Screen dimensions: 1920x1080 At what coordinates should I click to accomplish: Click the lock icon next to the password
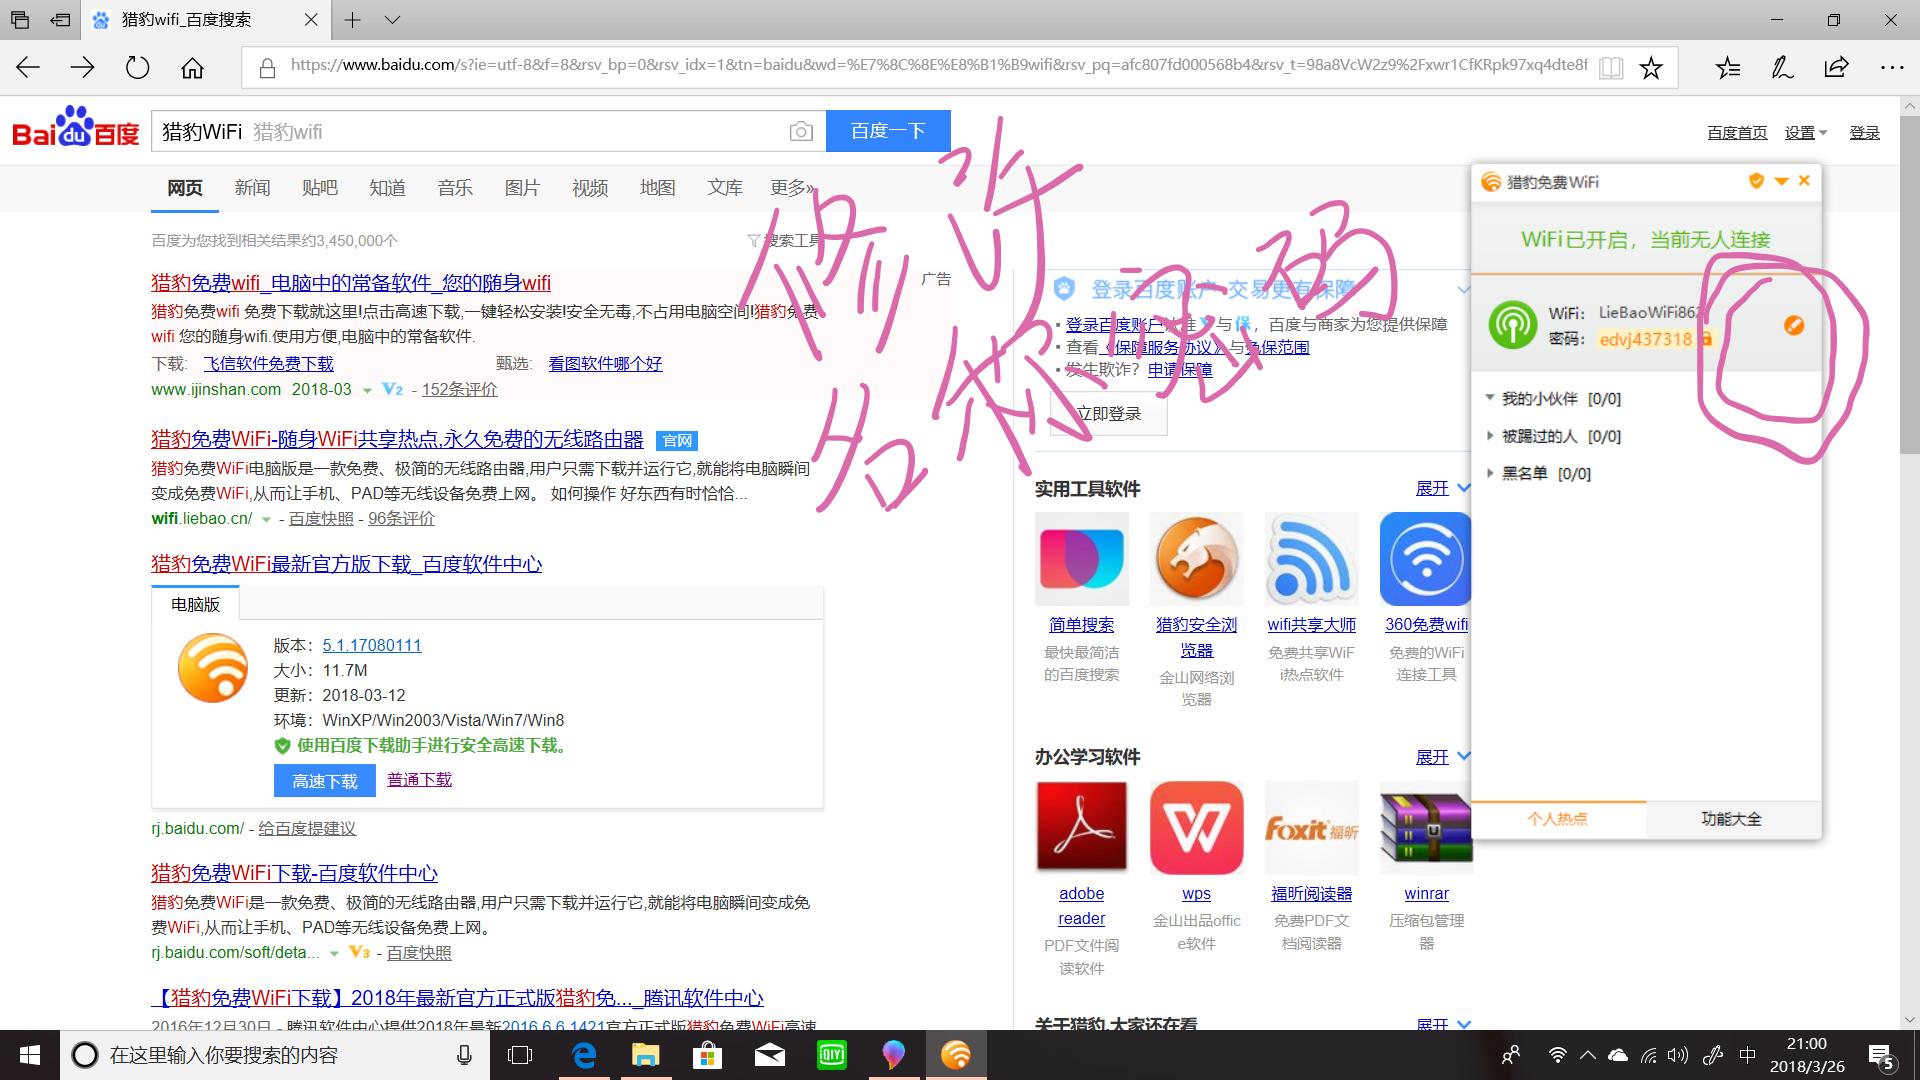[1706, 339]
